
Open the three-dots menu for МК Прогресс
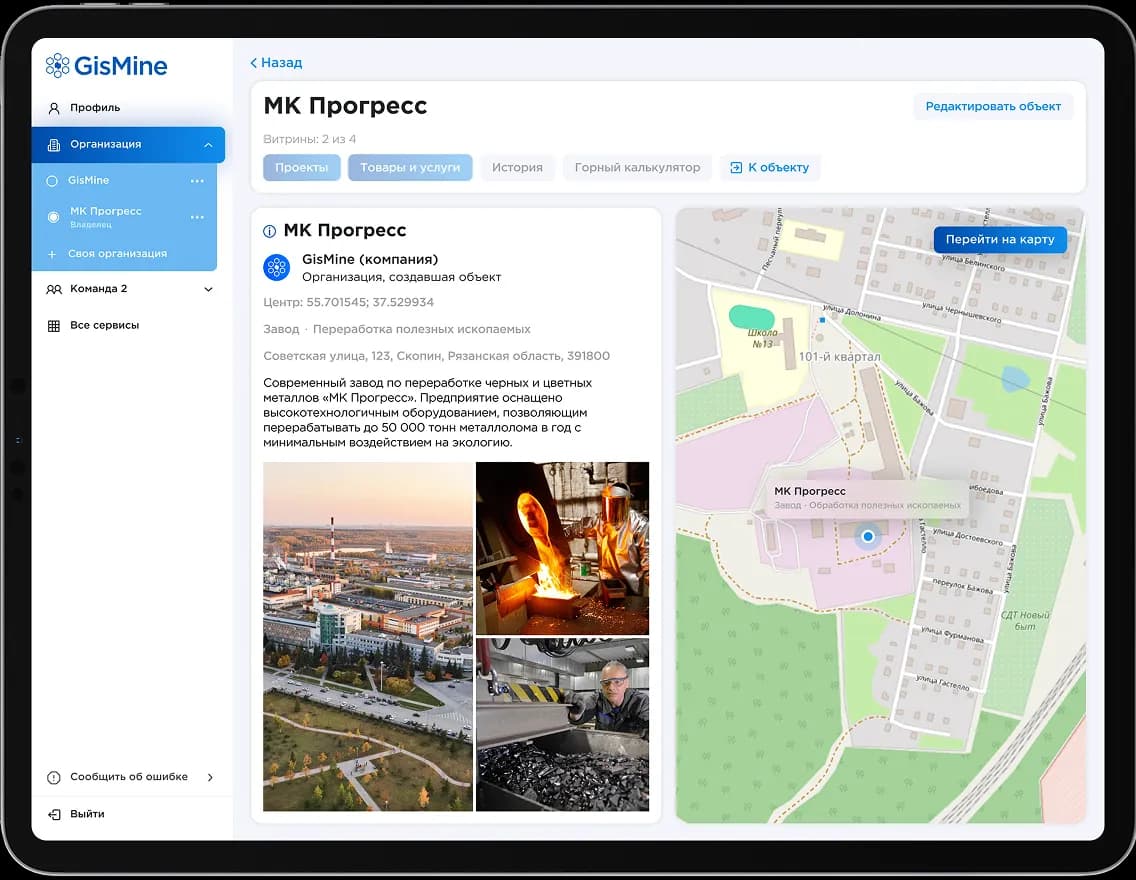[x=197, y=217]
